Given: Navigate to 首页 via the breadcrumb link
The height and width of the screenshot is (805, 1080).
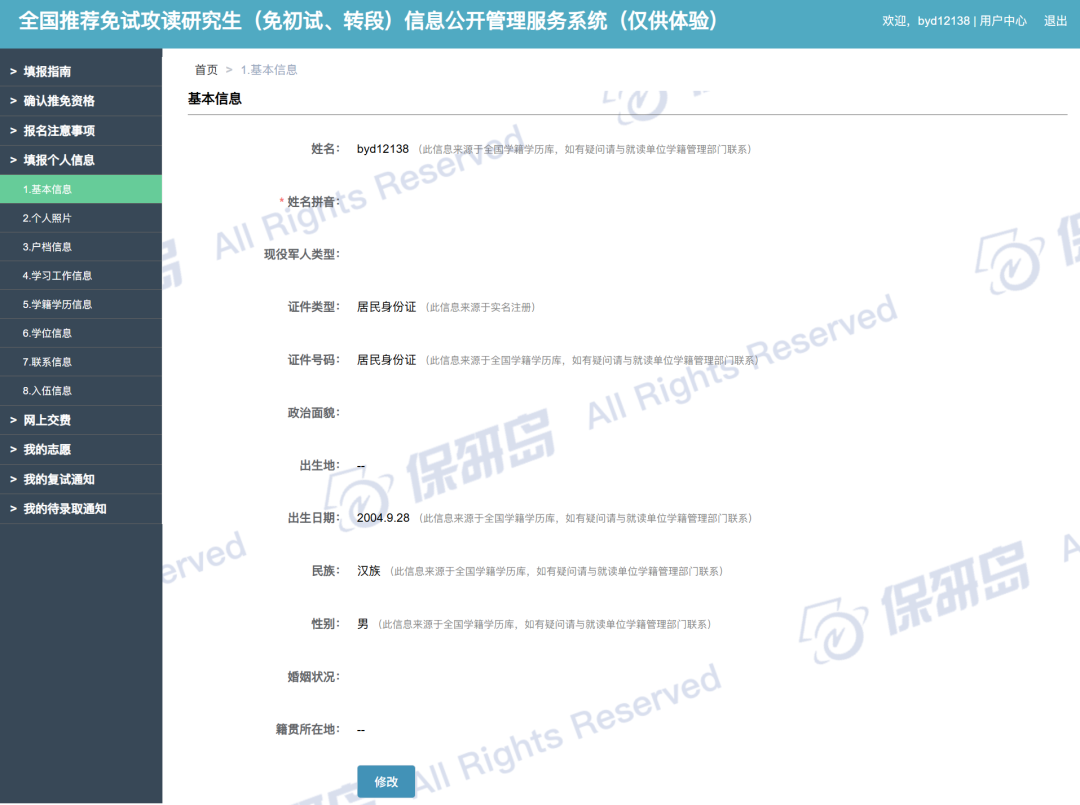Looking at the screenshot, I should [x=205, y=69].
